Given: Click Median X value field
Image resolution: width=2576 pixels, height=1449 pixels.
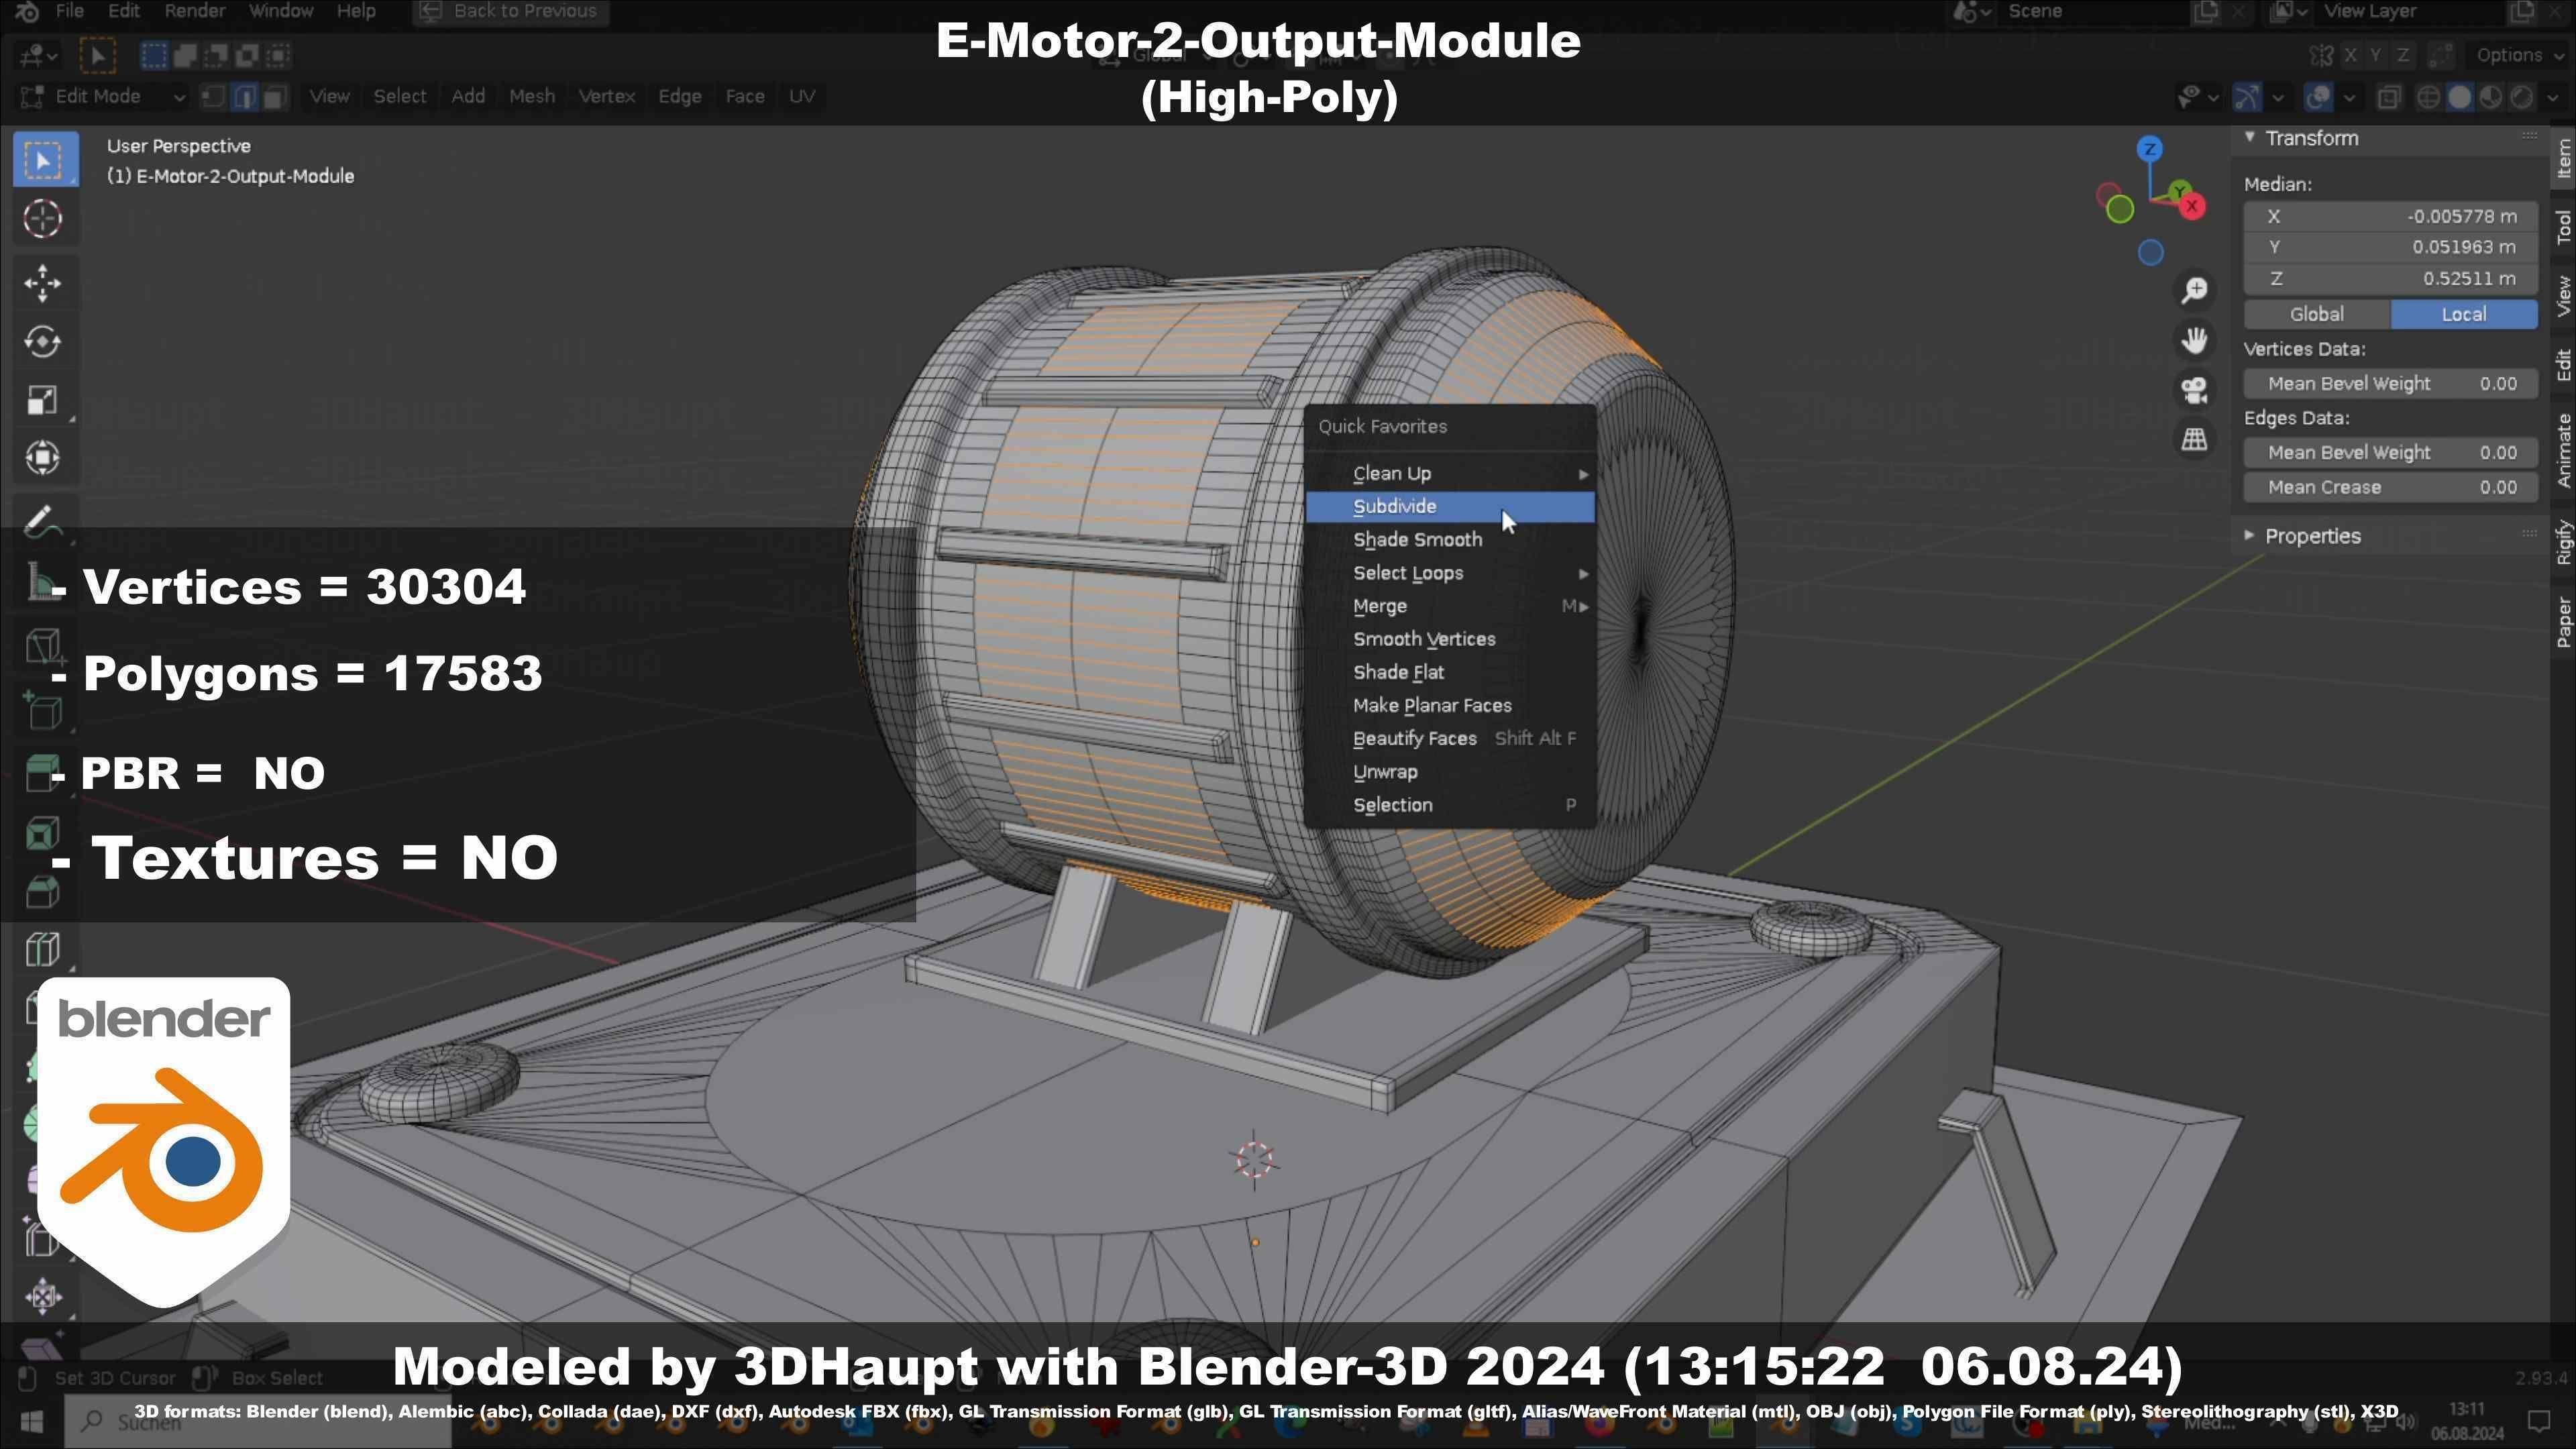Looking at the screenshot, I should tap(2390, 216).
